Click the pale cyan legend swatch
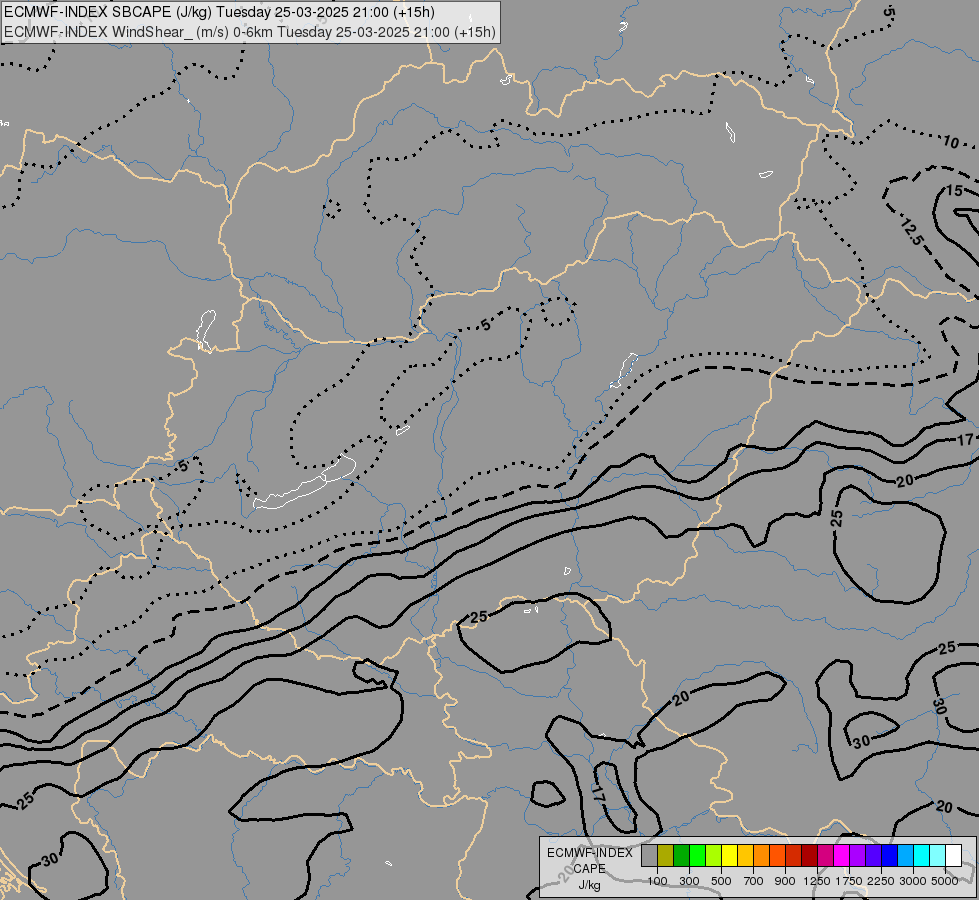Viewport: 979px width, 900px height. pyautogui.click(x=937, y=855)
